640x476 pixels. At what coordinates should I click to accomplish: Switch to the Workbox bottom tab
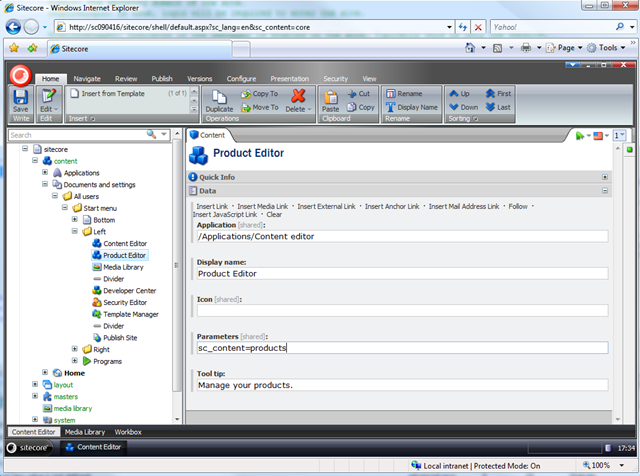[128, 432]
